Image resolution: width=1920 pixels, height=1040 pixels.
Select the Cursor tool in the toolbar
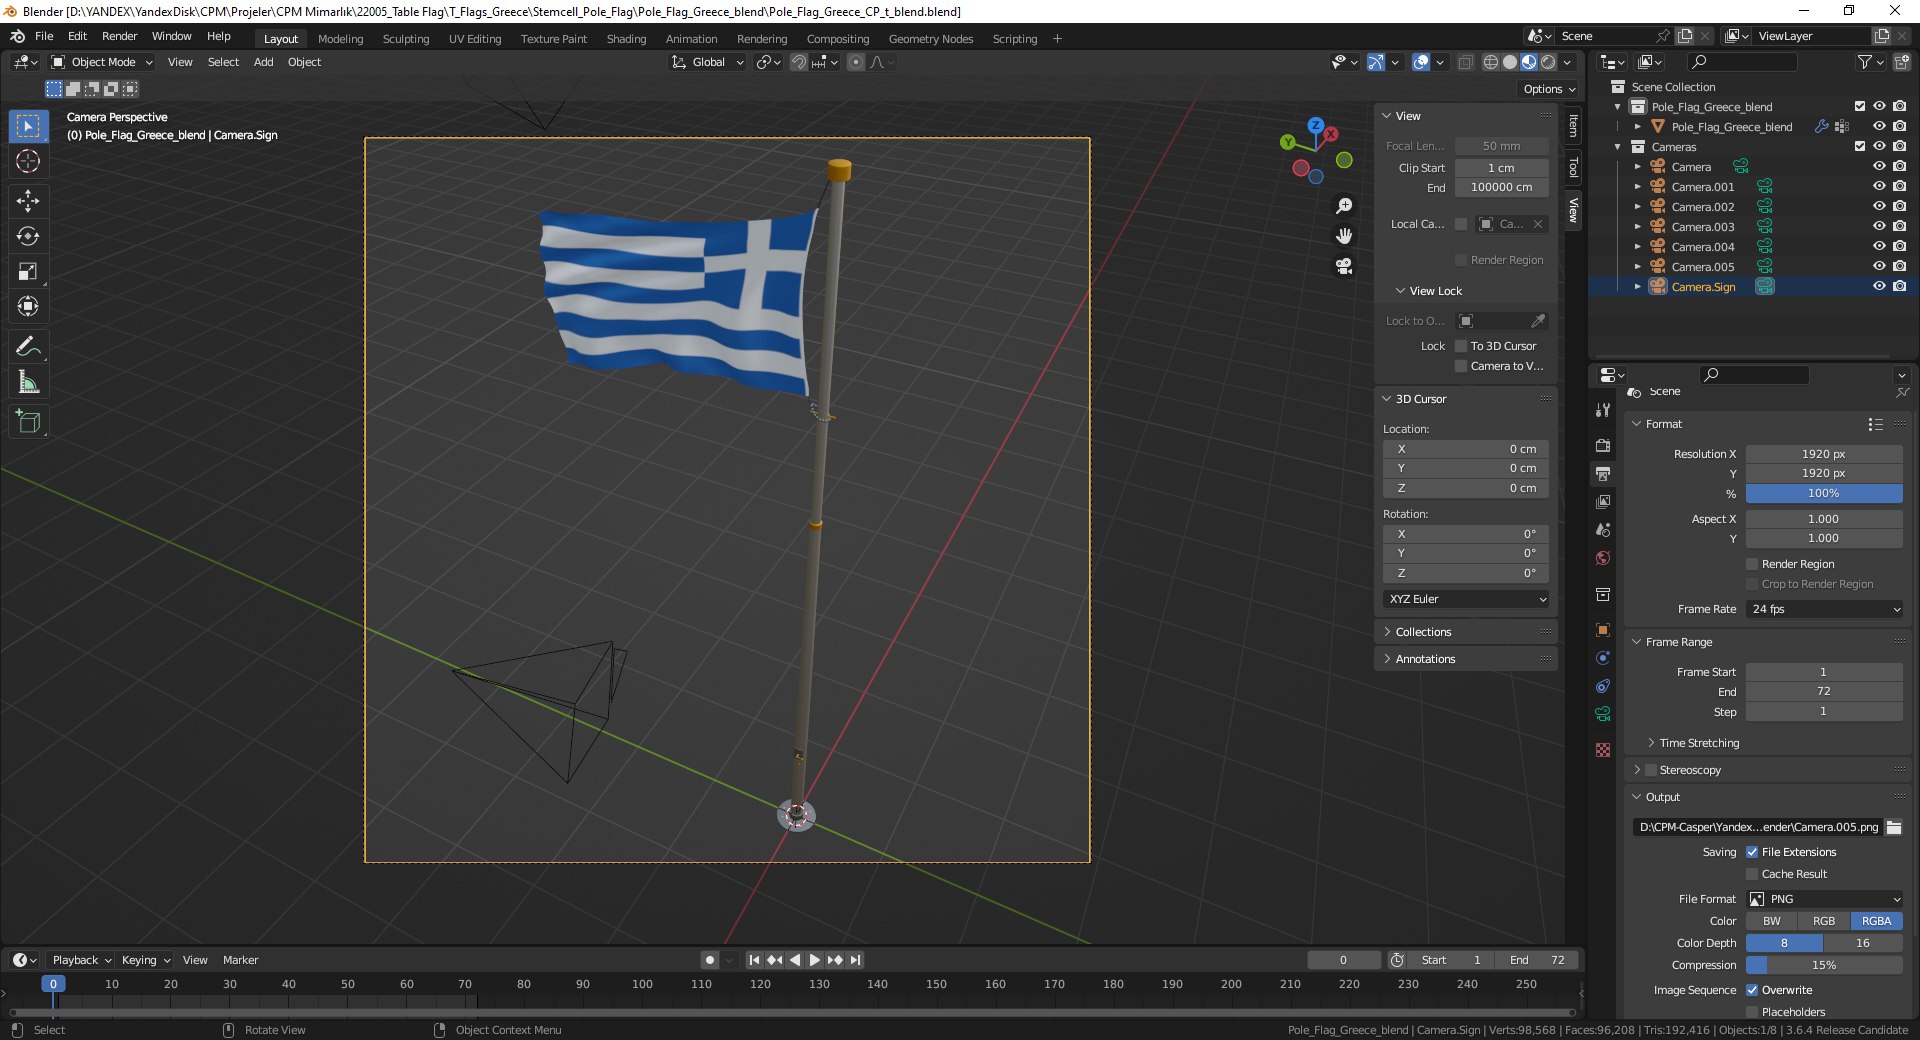coord(28,161)
